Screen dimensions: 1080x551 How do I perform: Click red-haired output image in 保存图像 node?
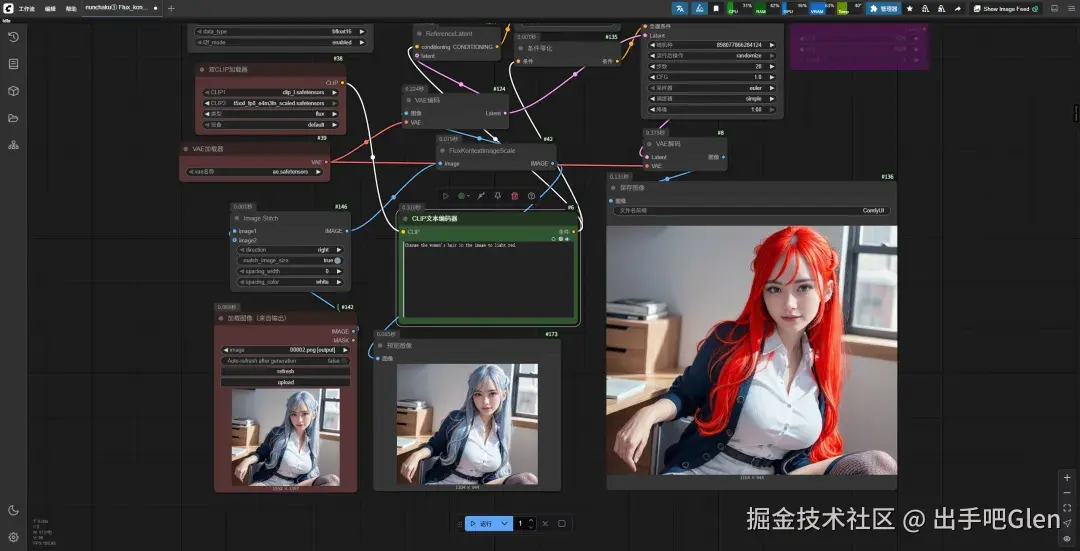[751, 350]
